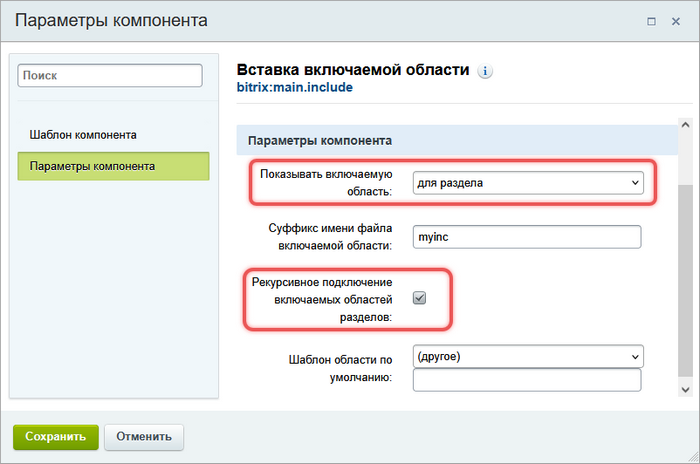Viewport: 700px width, 464px height.
Task: Click the suffix field containing myinc
Action: pyautogui.click(x=525, y=236)
